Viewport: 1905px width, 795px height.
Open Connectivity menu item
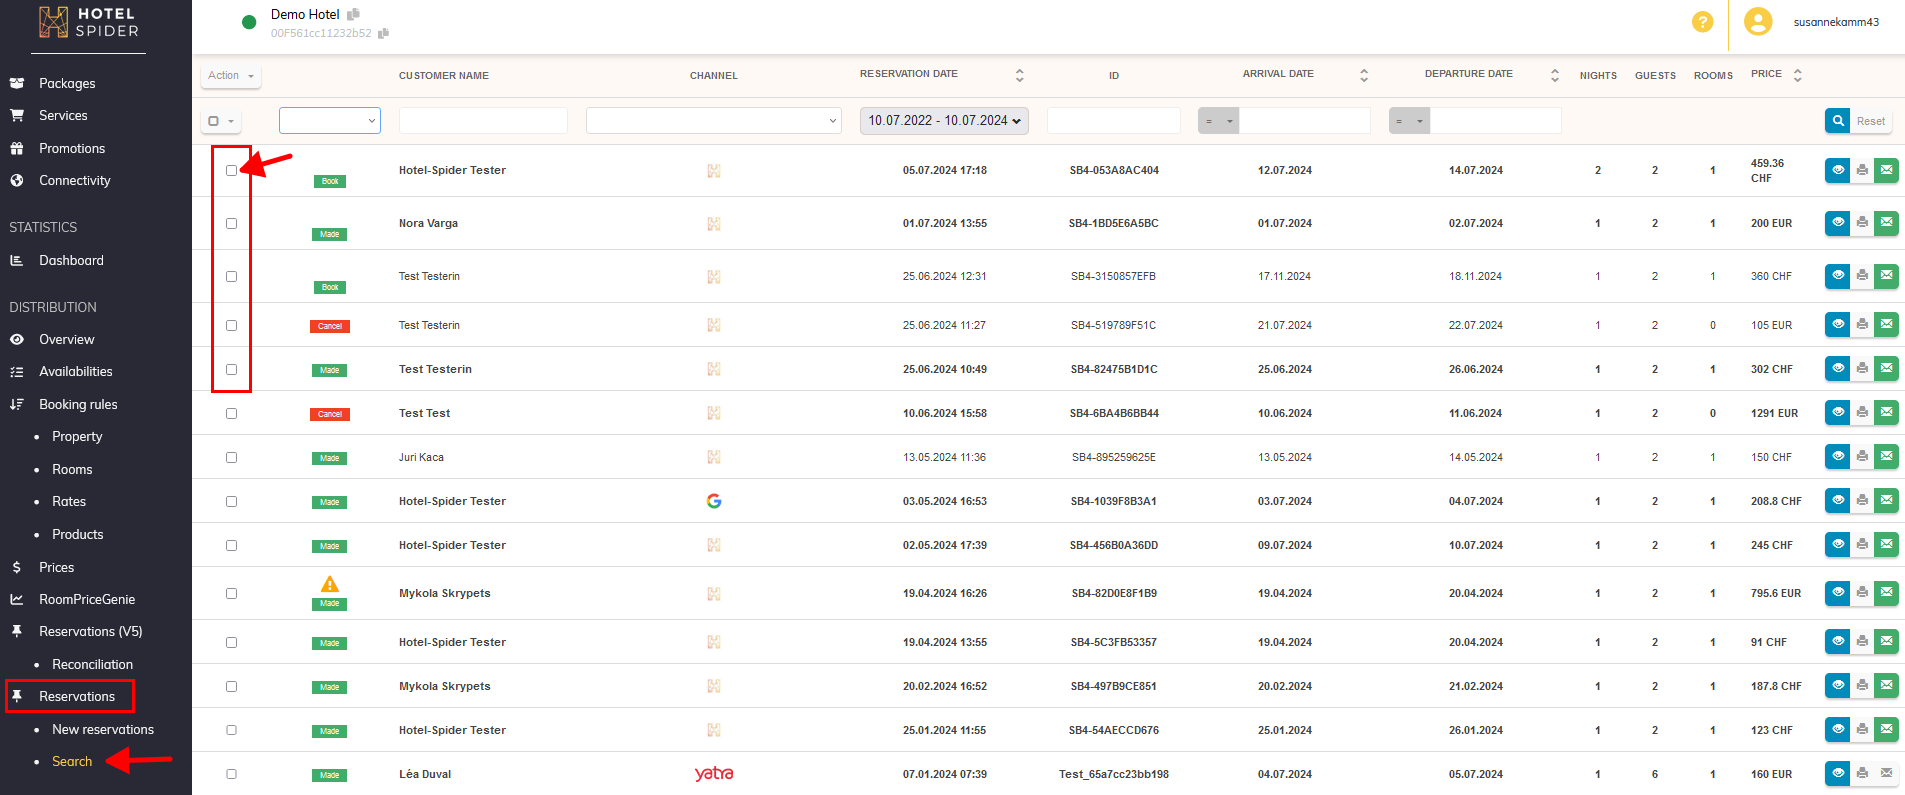(75, 180)
